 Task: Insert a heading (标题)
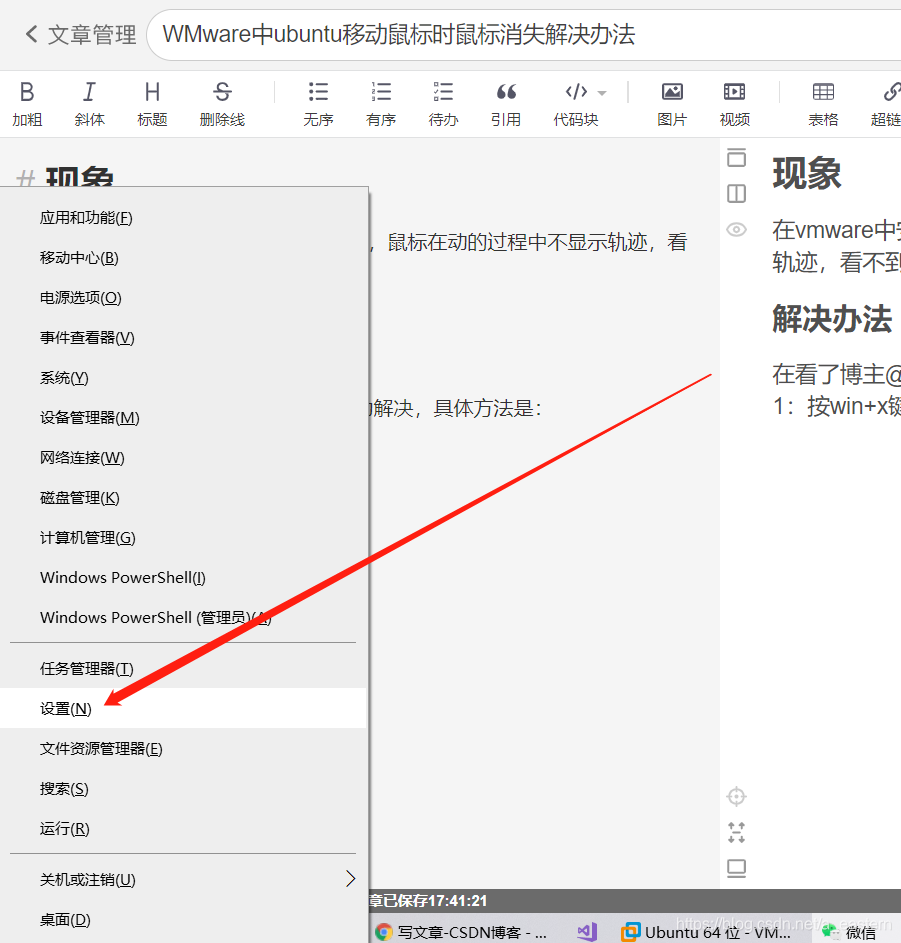coord(152,104)
